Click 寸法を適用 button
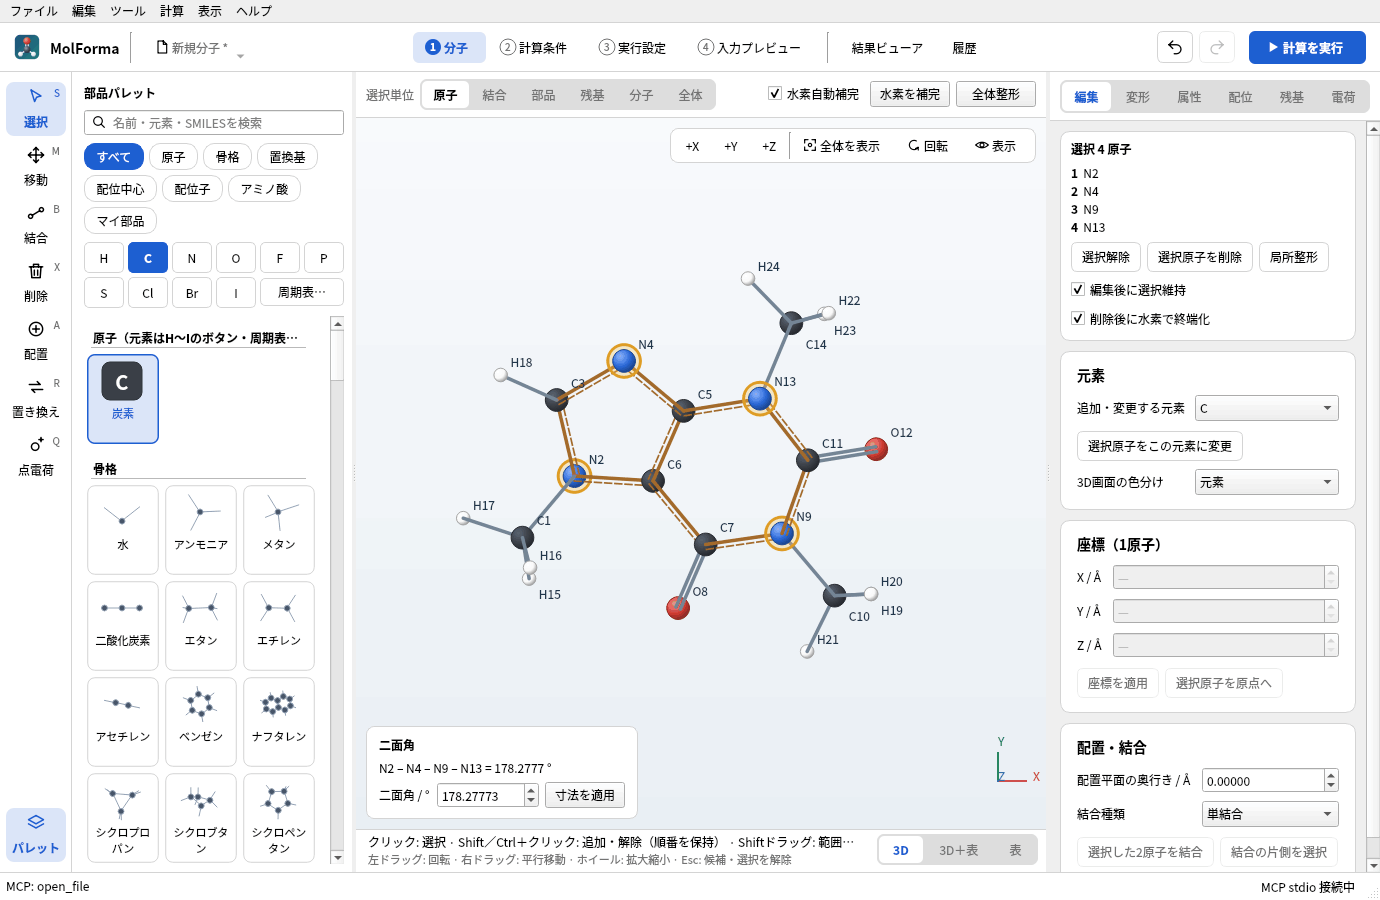1380x900 pixels. pos(585,795)
